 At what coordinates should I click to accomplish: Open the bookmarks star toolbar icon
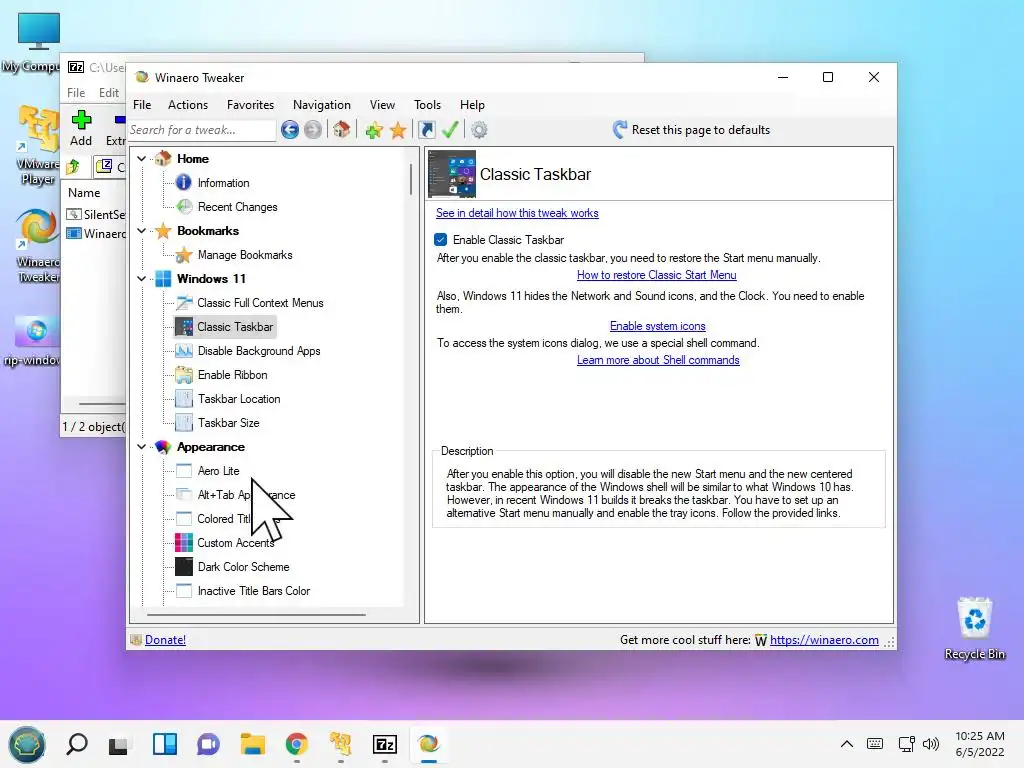(398, 130)
